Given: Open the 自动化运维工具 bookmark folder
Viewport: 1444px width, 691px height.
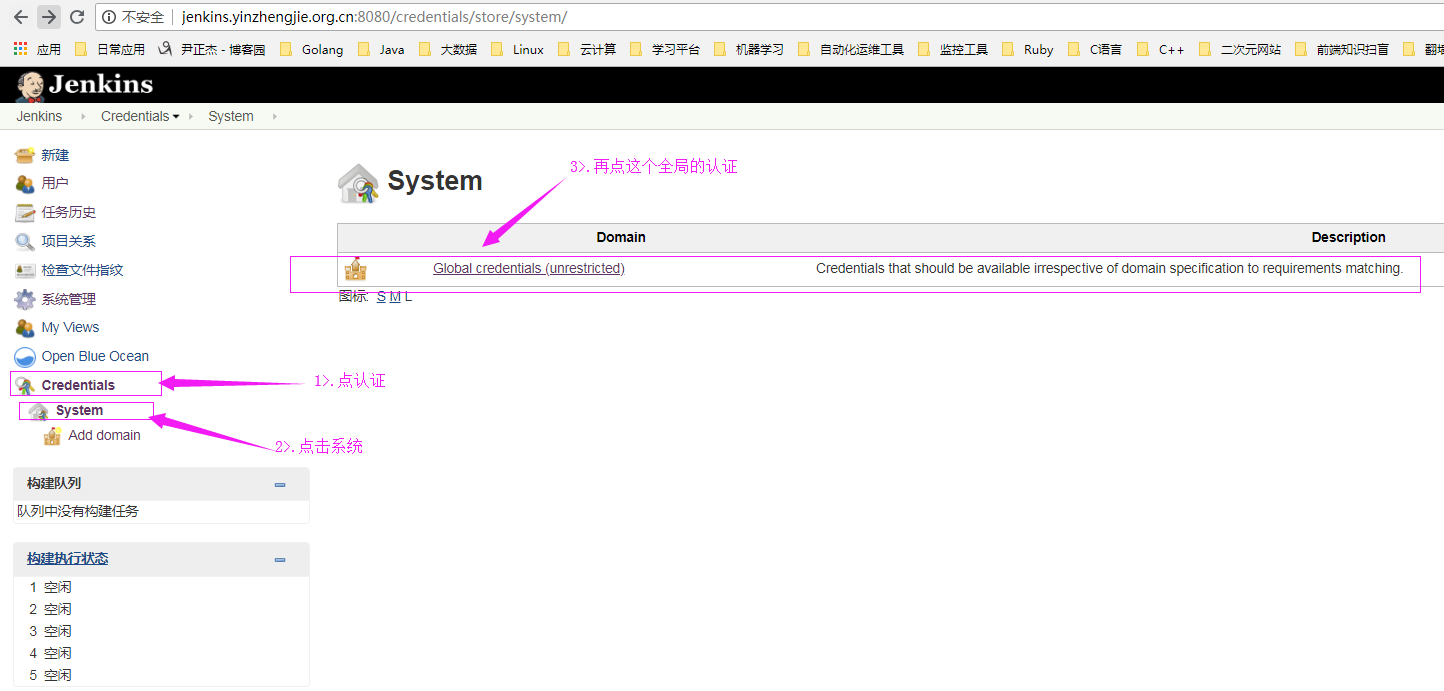Looking at the screenshot, I should pos(851,49).
